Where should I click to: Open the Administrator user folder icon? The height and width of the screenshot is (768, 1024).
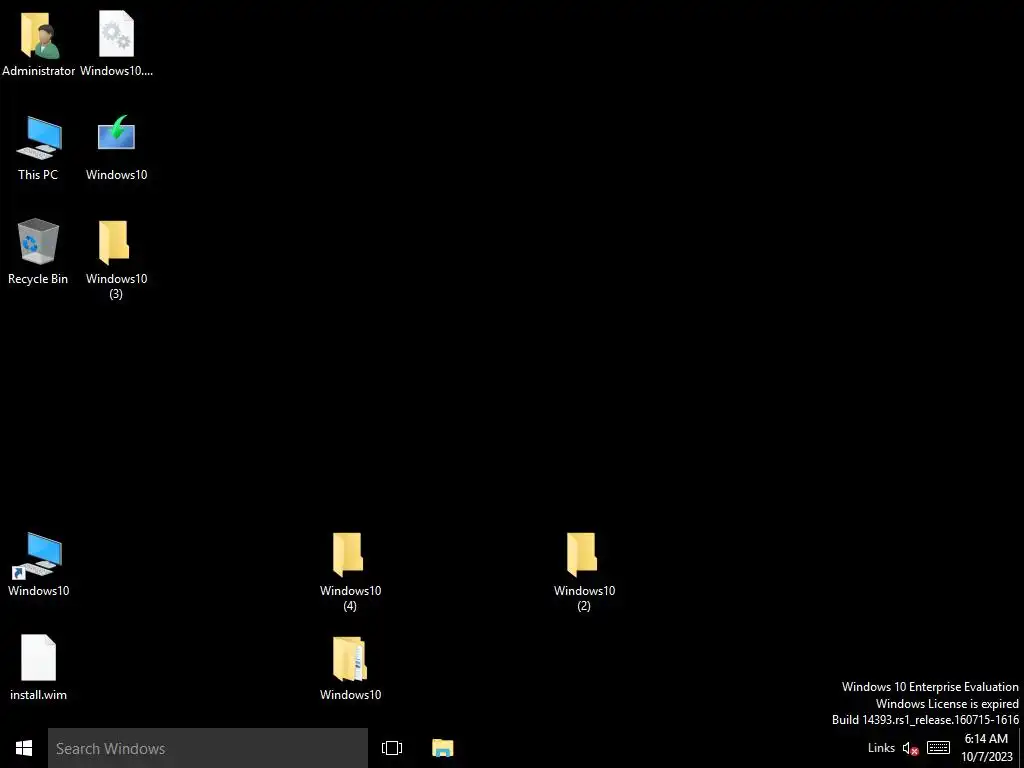pyautogui.click(x=39, y=37)
